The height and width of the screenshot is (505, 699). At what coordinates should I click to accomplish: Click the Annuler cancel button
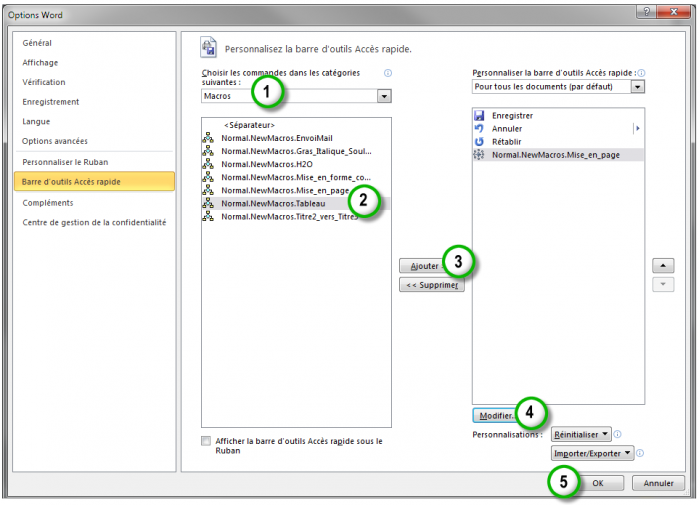(x=657, y=483)
